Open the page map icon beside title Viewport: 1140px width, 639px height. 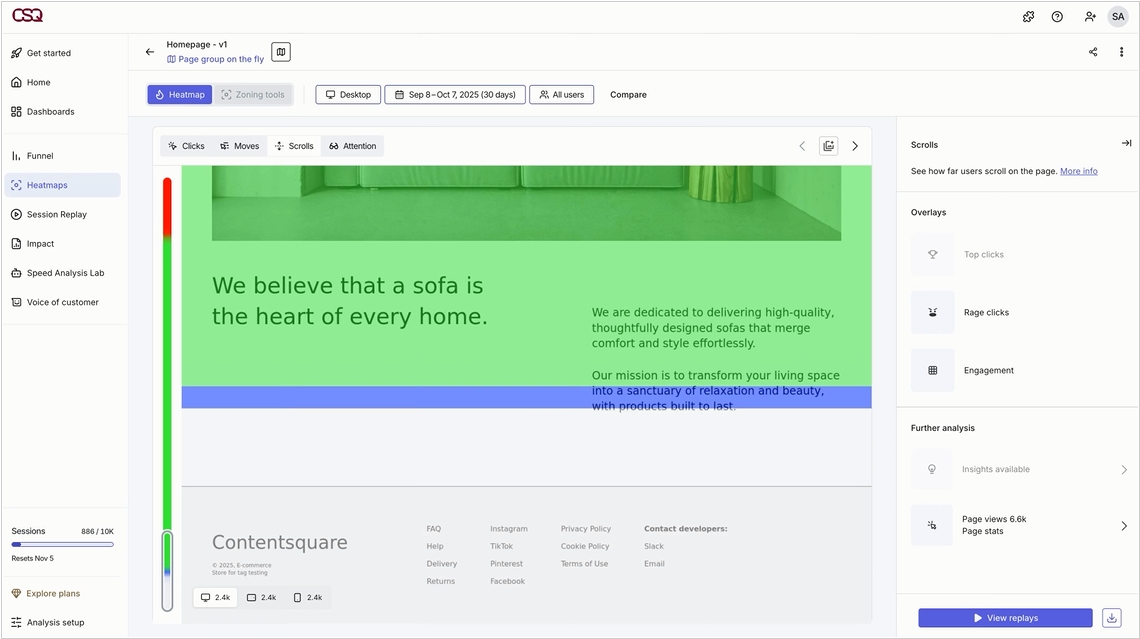click(x=281, y=52)
